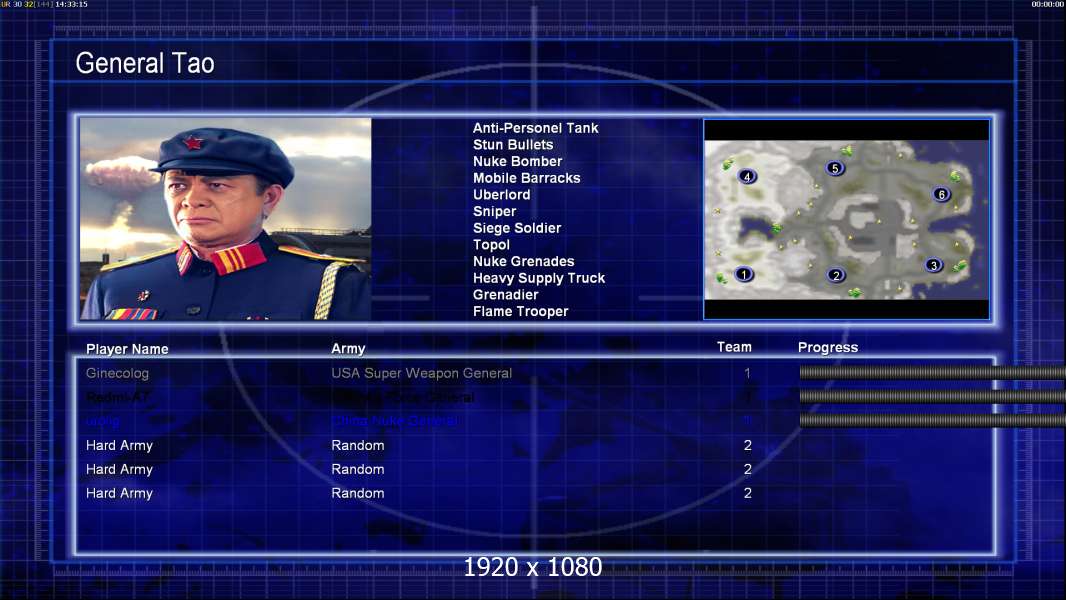This screenshot has height=600, width=1066.
Task: Click the Ginecolog player name
Action: [x=117, y=373]
